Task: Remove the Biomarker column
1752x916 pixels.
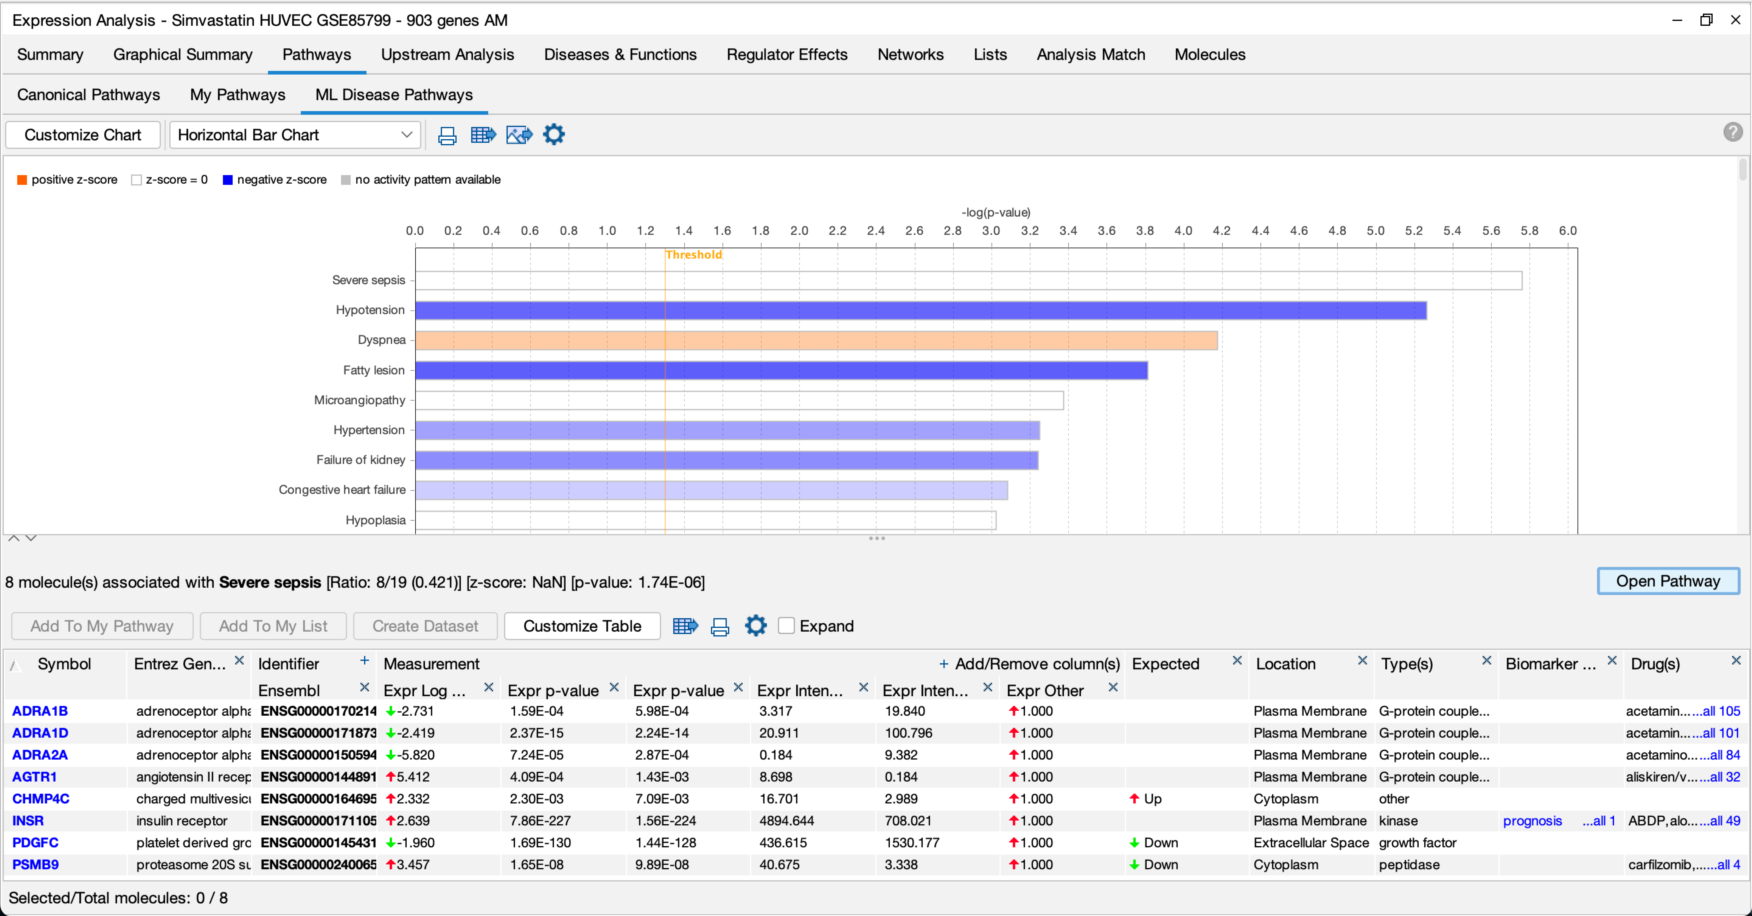Action: click(x=1612, y=661)
